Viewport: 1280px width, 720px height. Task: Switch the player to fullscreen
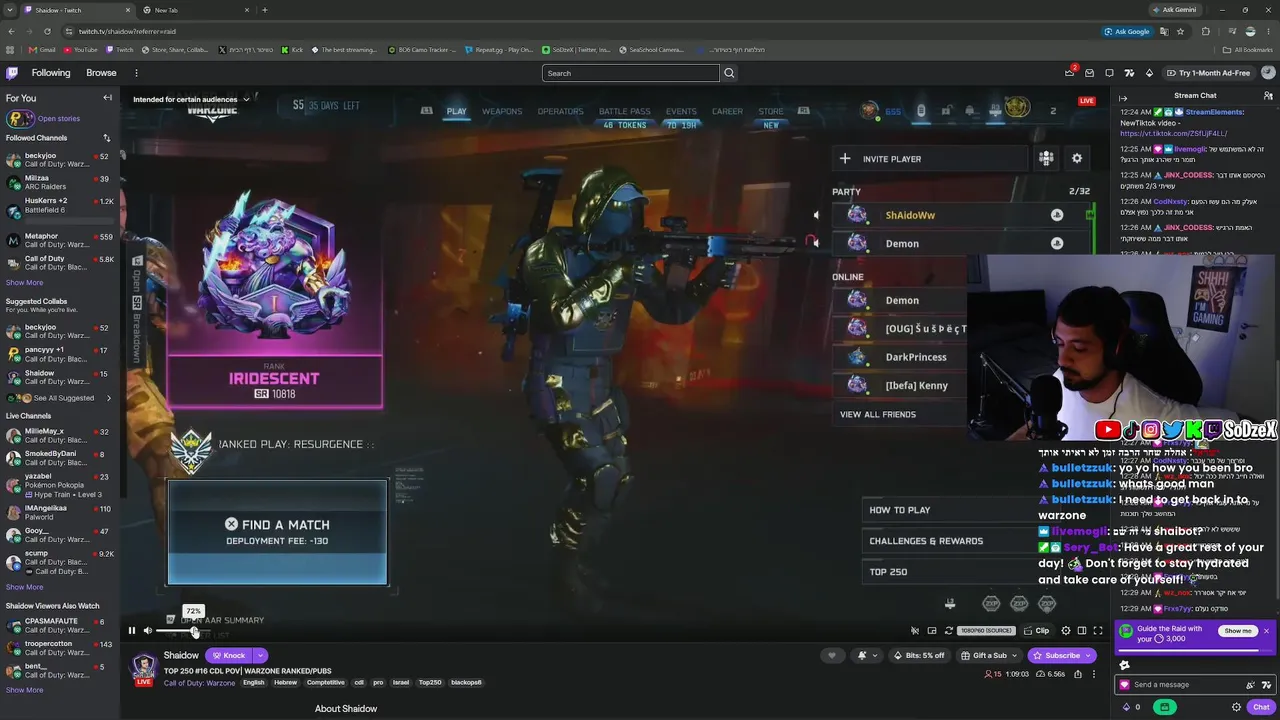(x=1098, y=630)
